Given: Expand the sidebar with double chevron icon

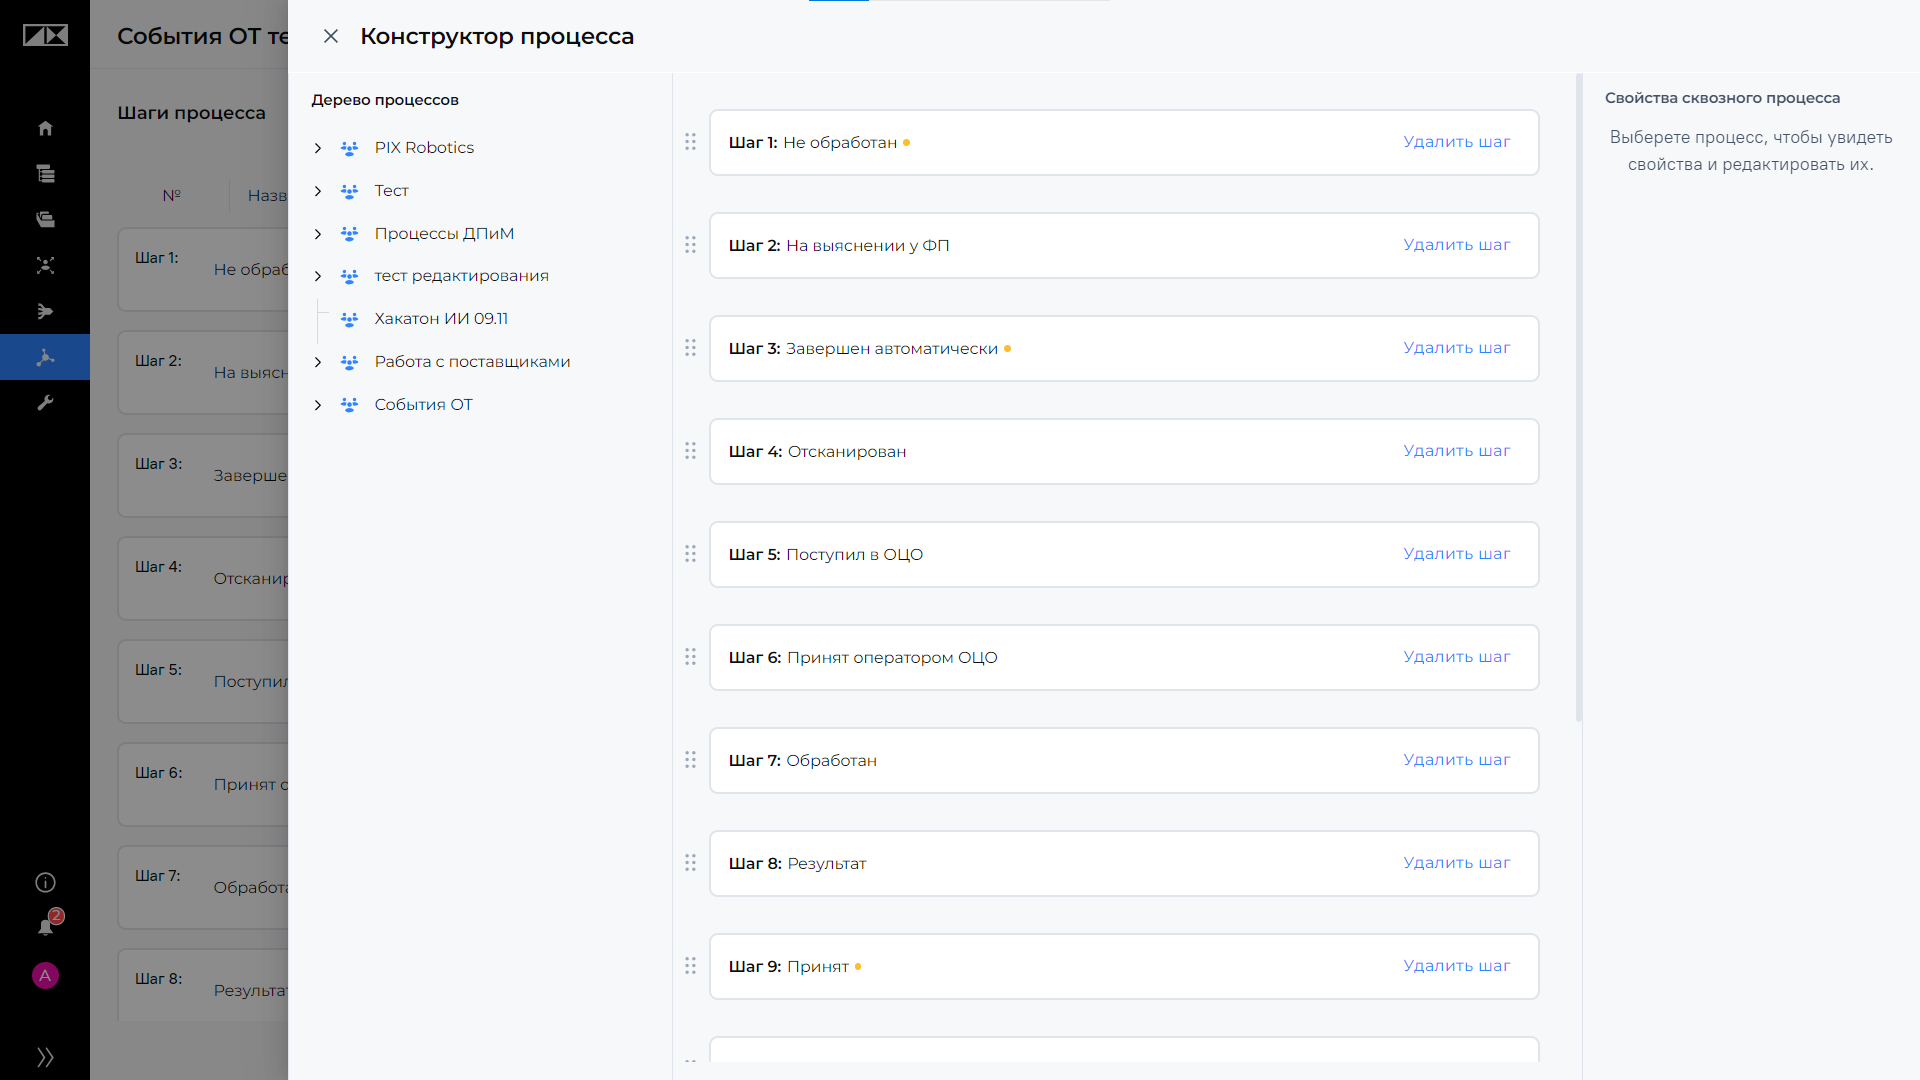Looking at the screenshot, I should [45, 1057].
